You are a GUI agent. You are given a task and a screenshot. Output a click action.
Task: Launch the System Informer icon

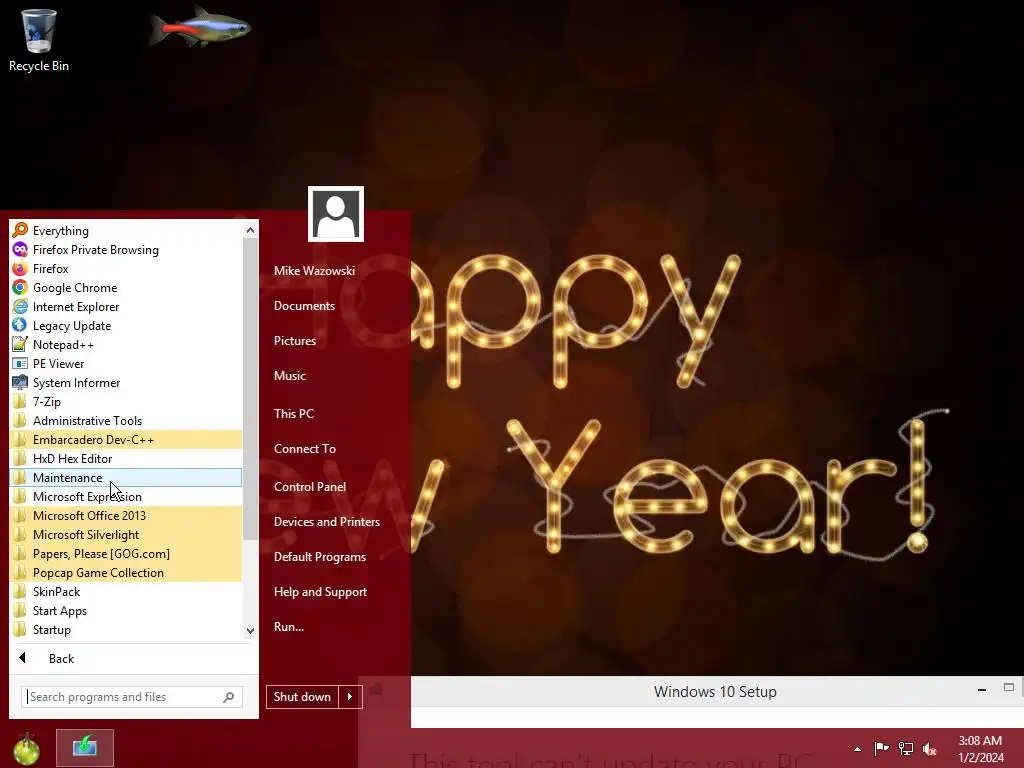click(x=20, y=381)
